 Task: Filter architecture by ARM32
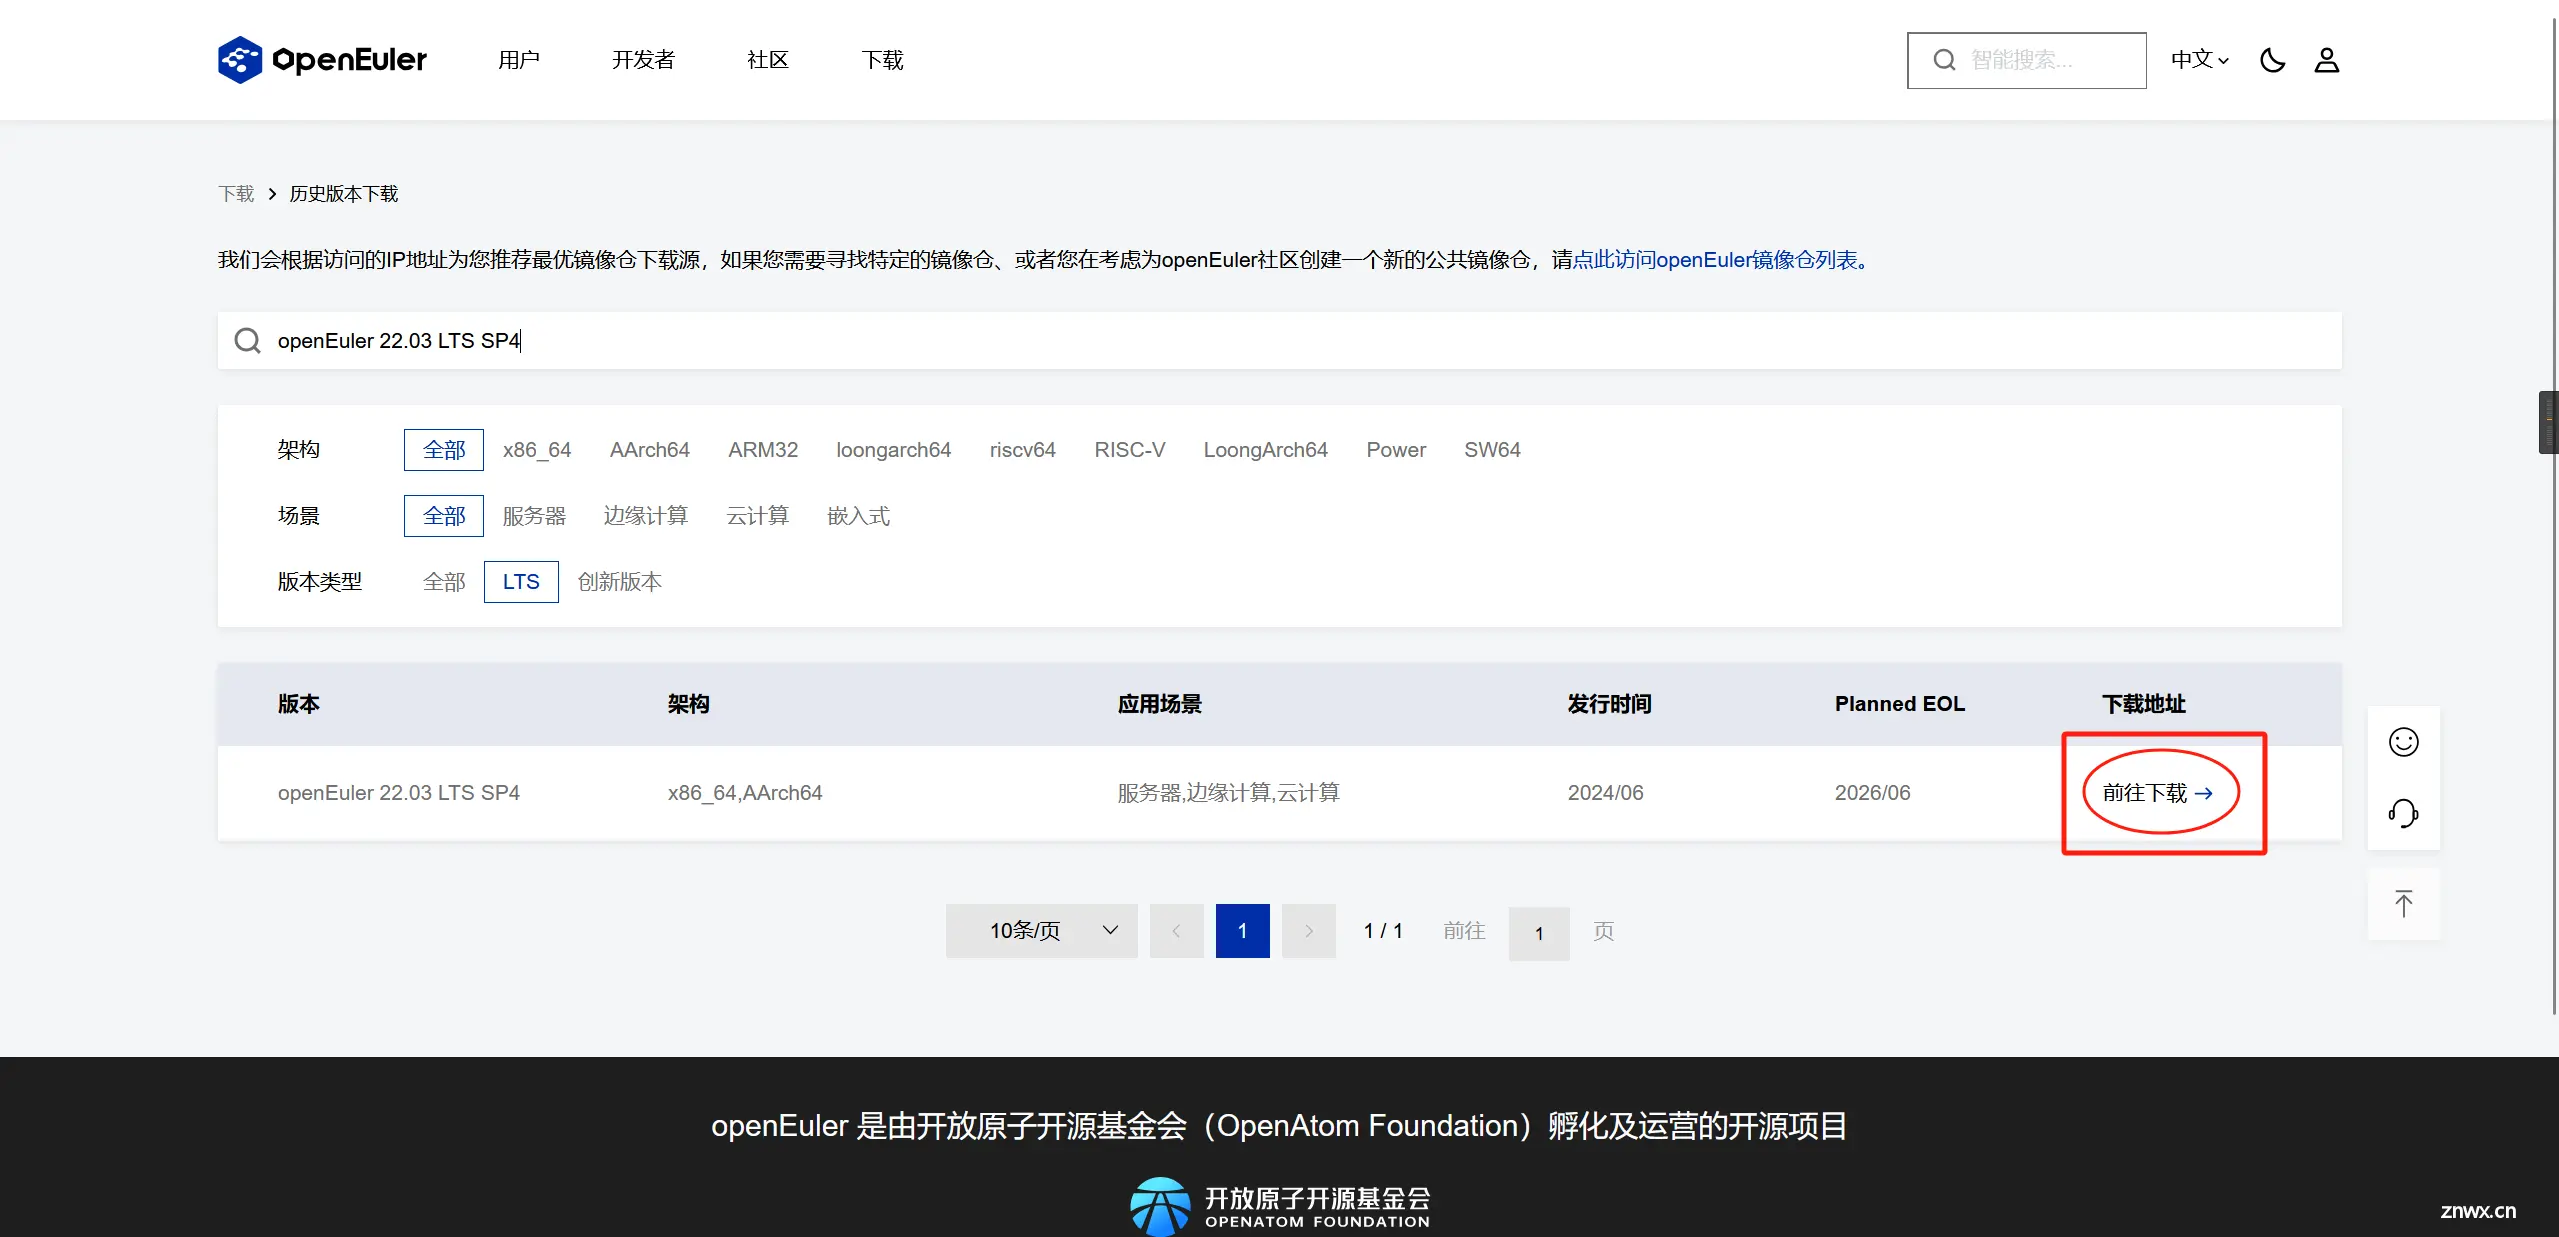[763, 450]
